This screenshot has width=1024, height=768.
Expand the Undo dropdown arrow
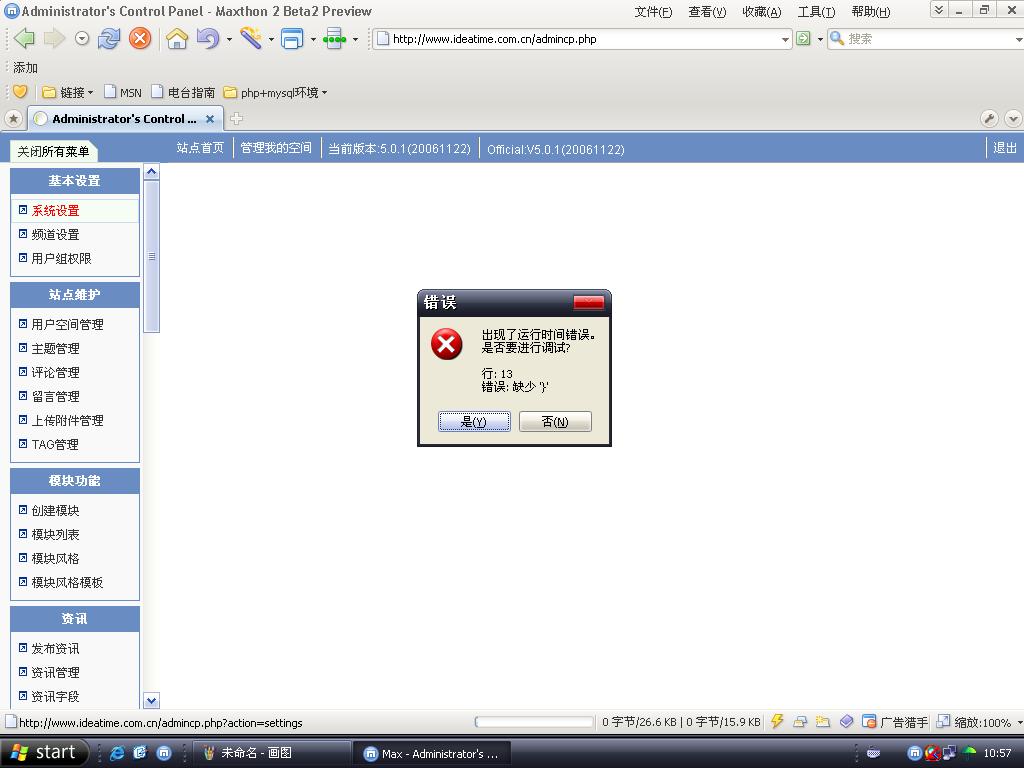[x=229, y=39]
